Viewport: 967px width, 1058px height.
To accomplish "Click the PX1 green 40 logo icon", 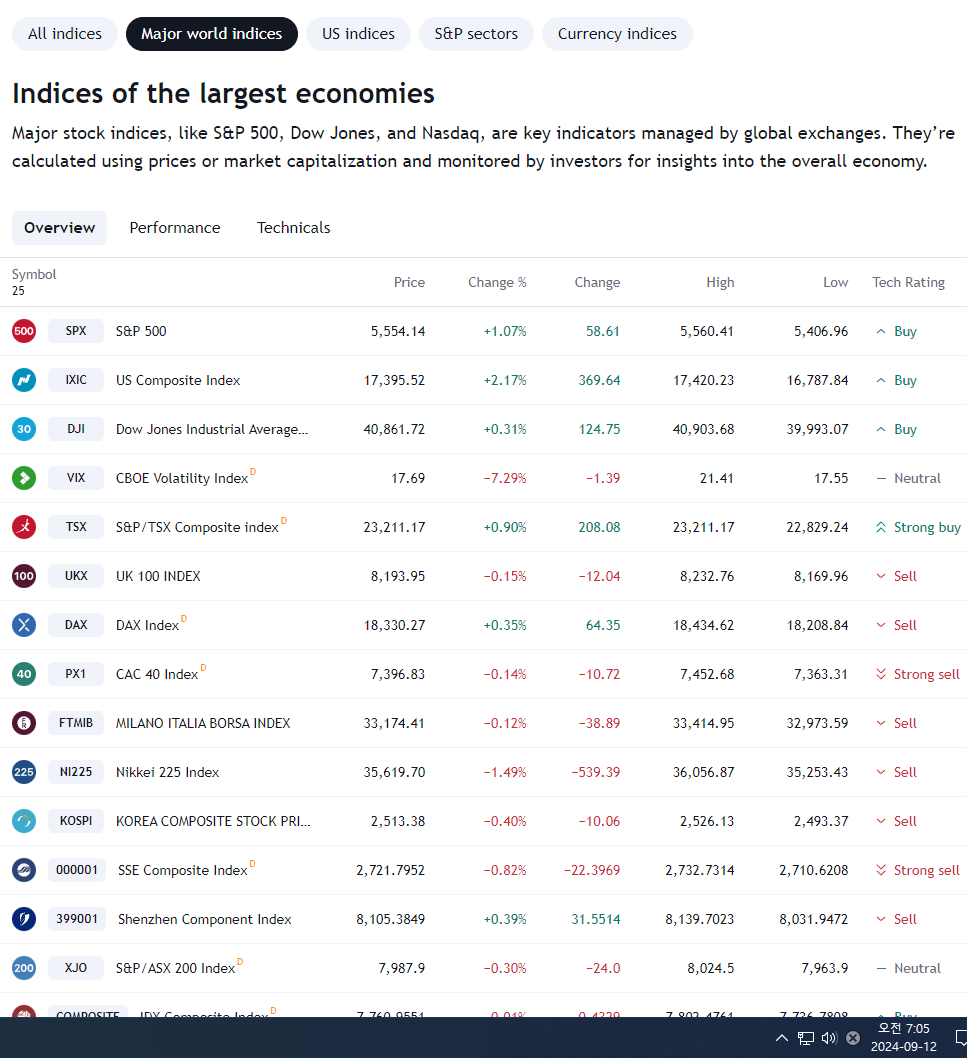I will [x=24, y=674].
